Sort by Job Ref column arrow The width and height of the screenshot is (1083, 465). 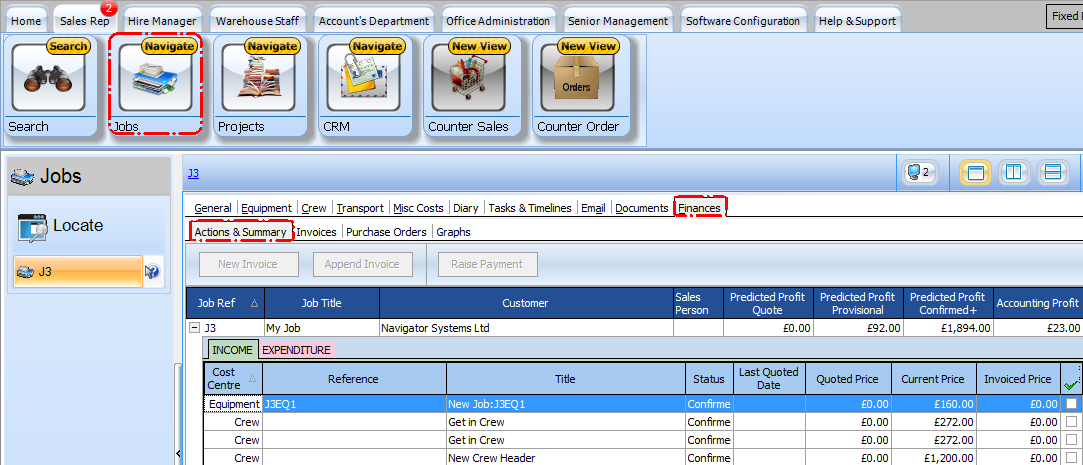253,303
